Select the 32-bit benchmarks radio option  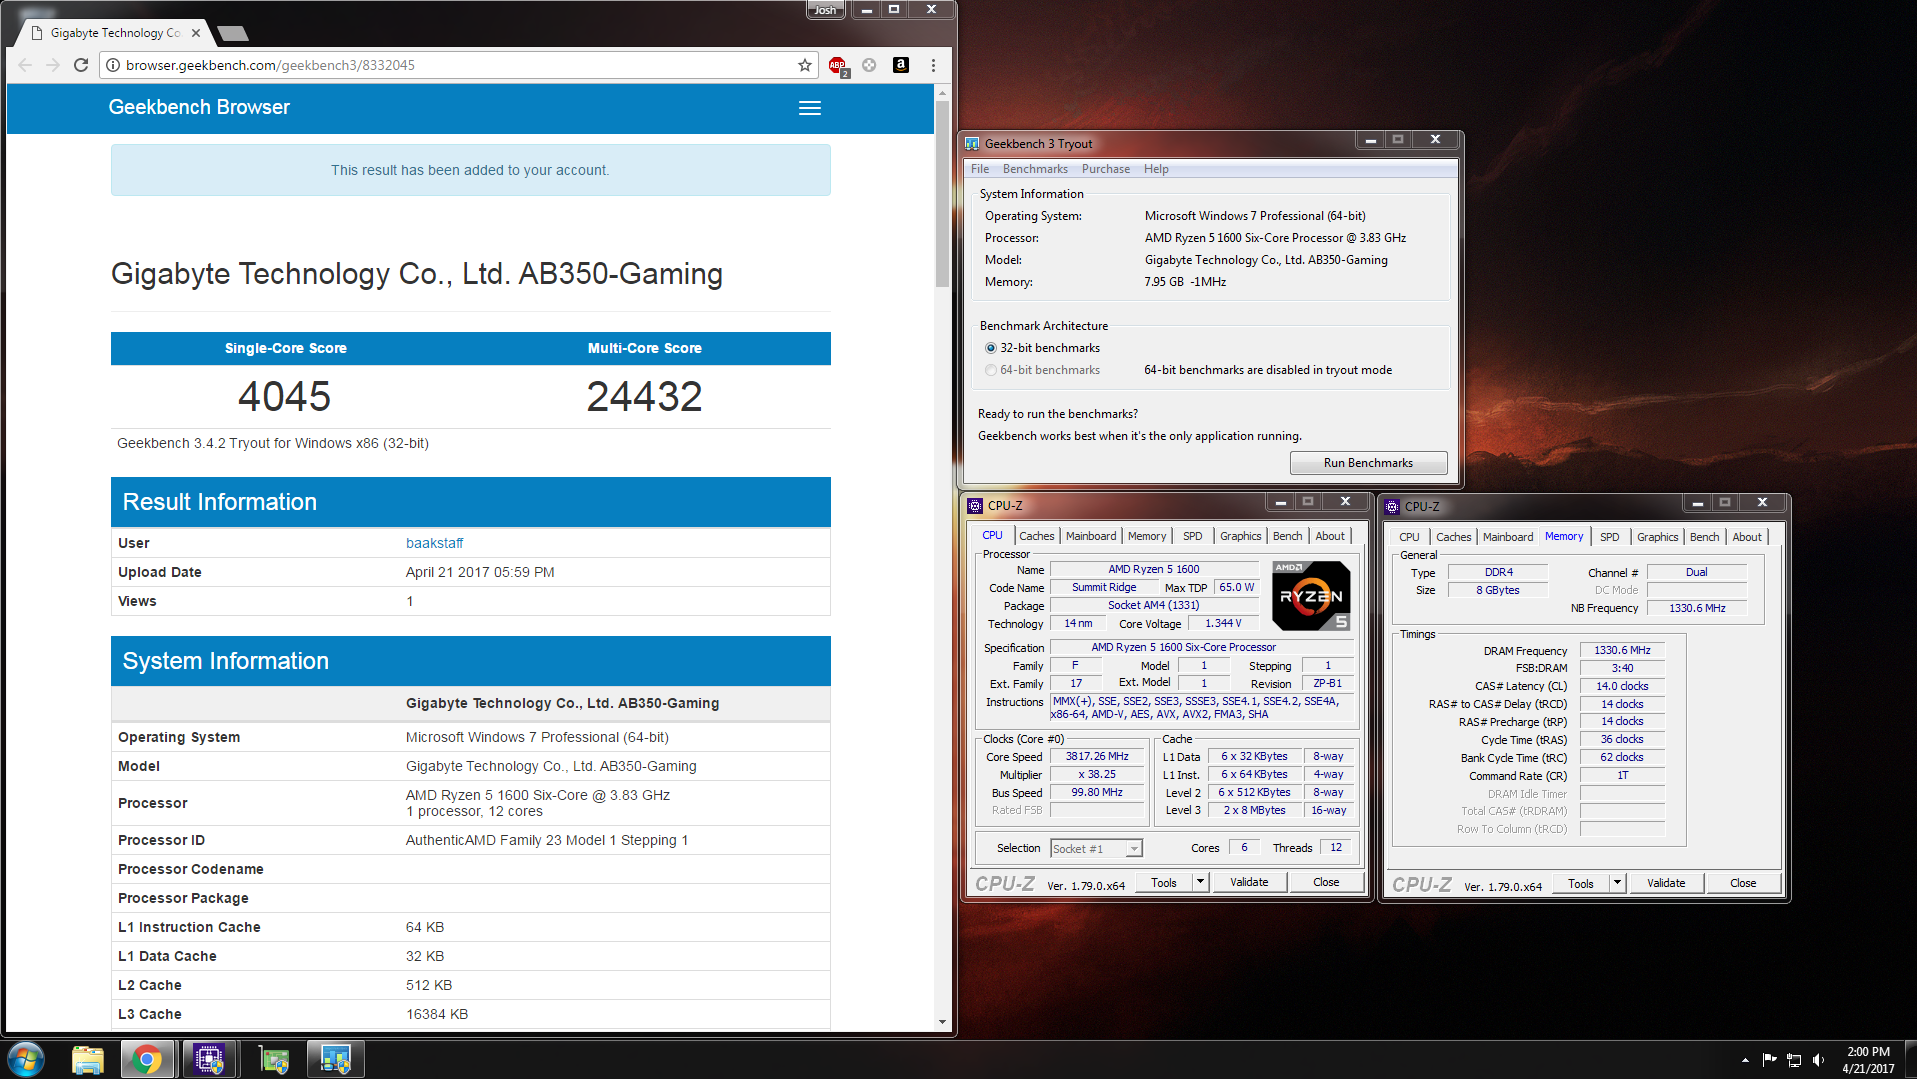pos(991,348)
